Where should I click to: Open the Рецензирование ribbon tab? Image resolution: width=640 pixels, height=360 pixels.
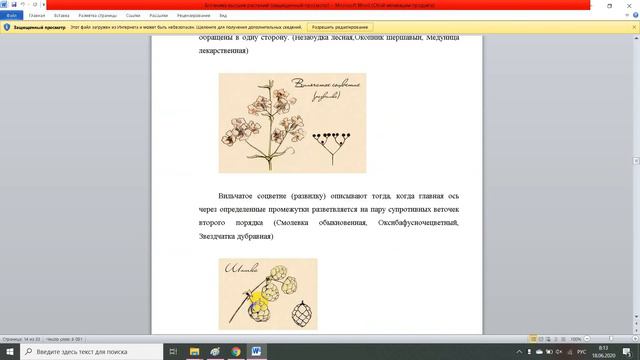tap(193, 16)
